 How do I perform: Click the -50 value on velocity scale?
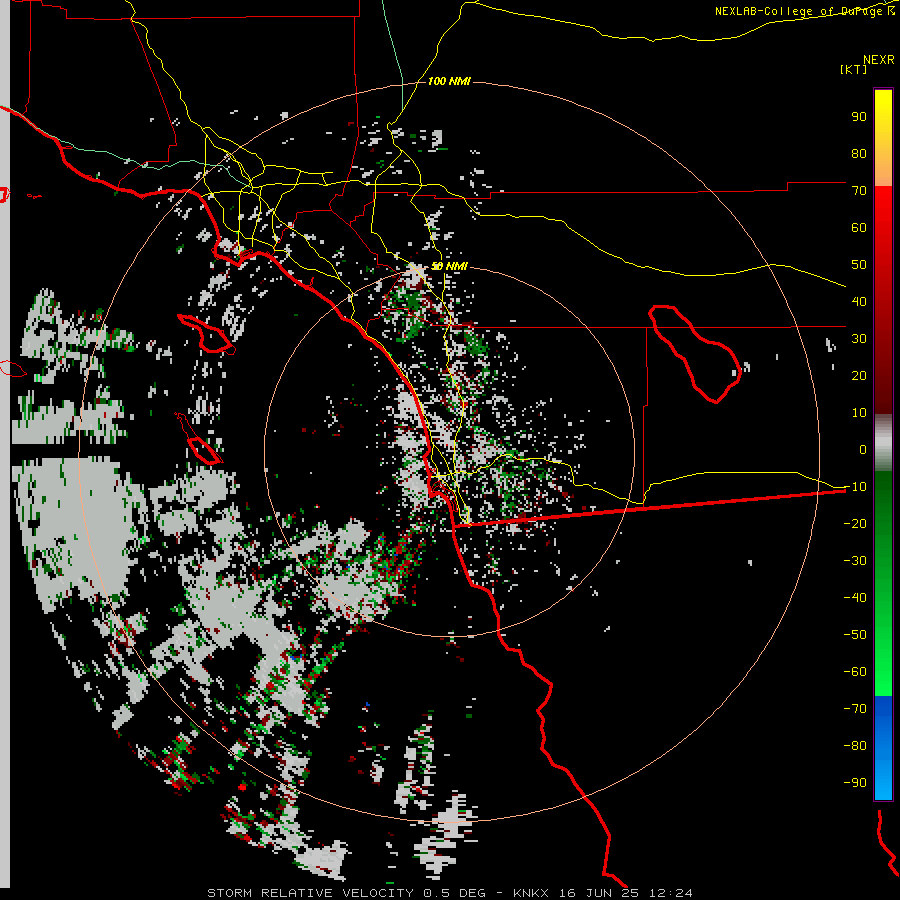point(855,635)
